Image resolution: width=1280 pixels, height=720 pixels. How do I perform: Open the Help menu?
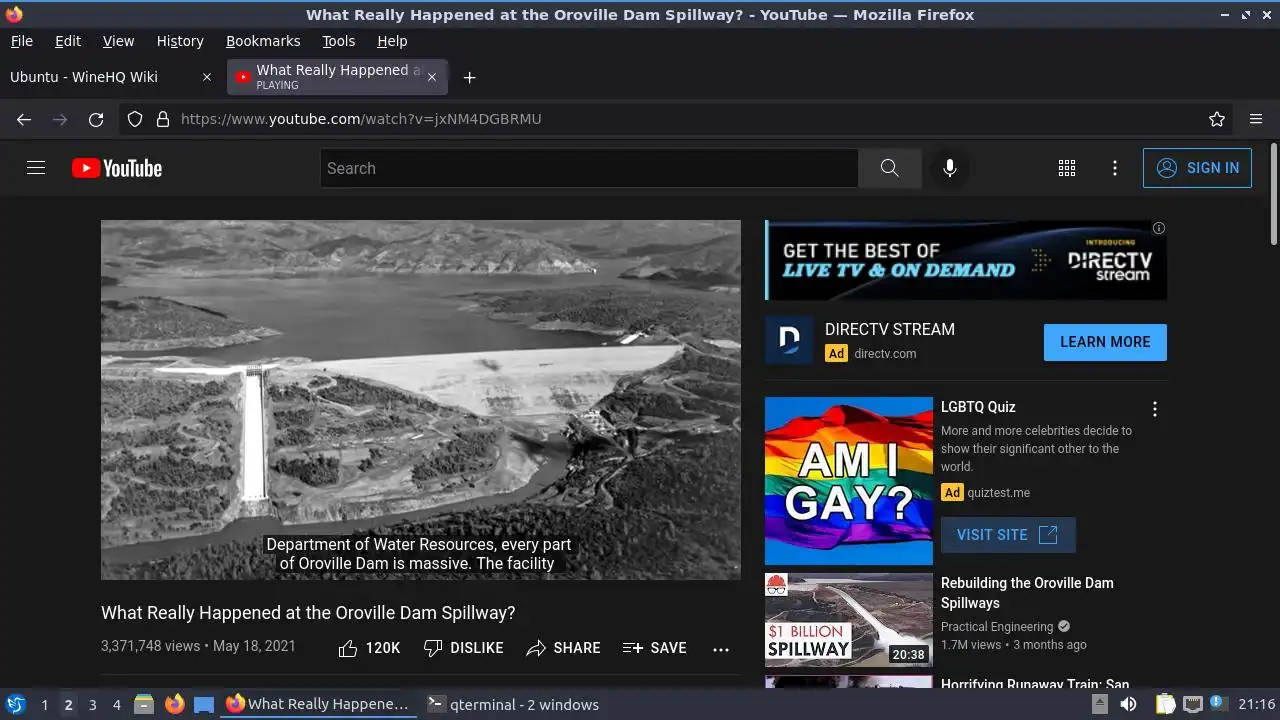pyautogui.click(x=392, y=41)
